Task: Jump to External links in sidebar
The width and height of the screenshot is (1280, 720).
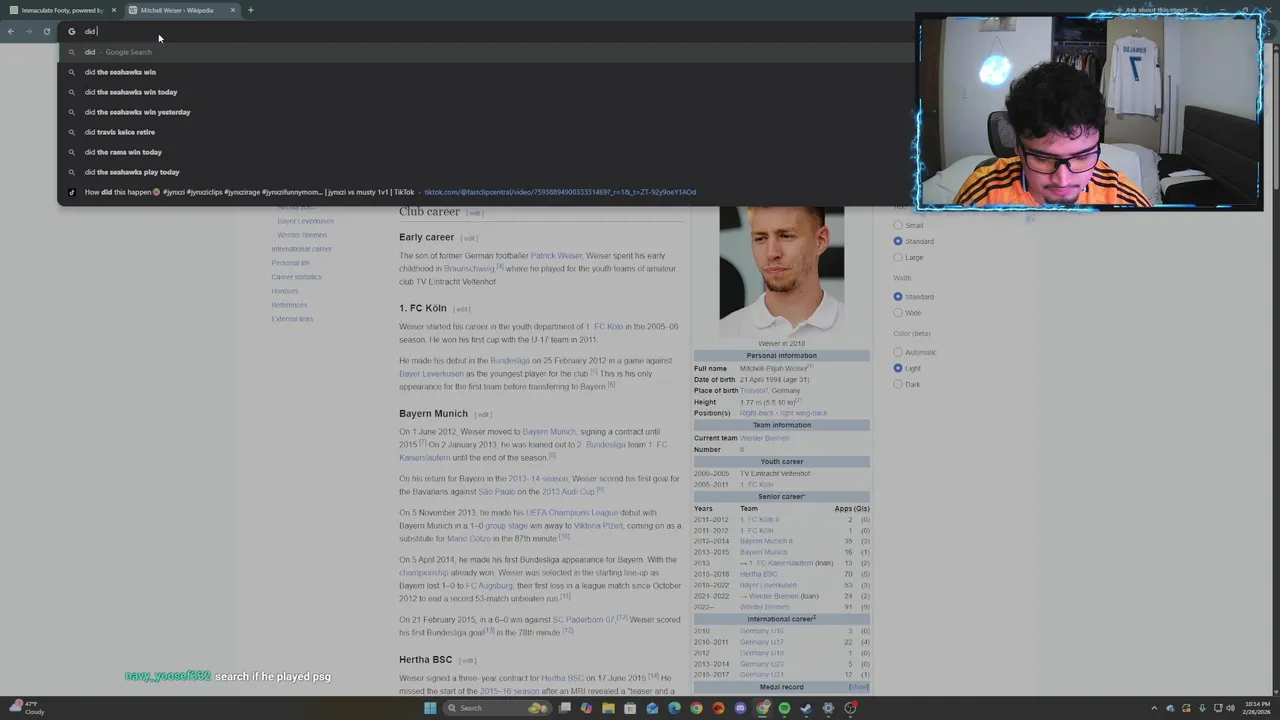Action: tap(292, 319)
